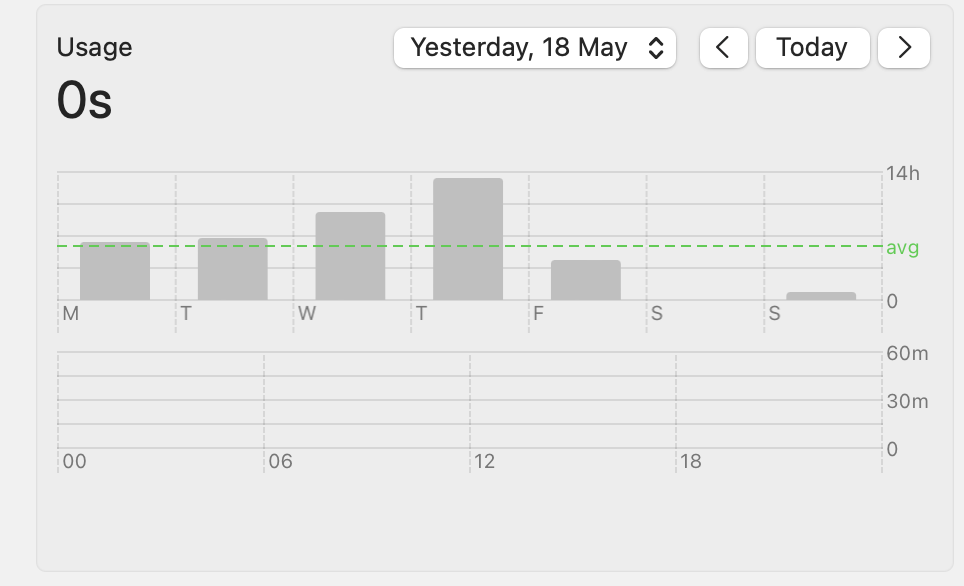
Task: Click the 06 hour marker
Action: (281, 462)
